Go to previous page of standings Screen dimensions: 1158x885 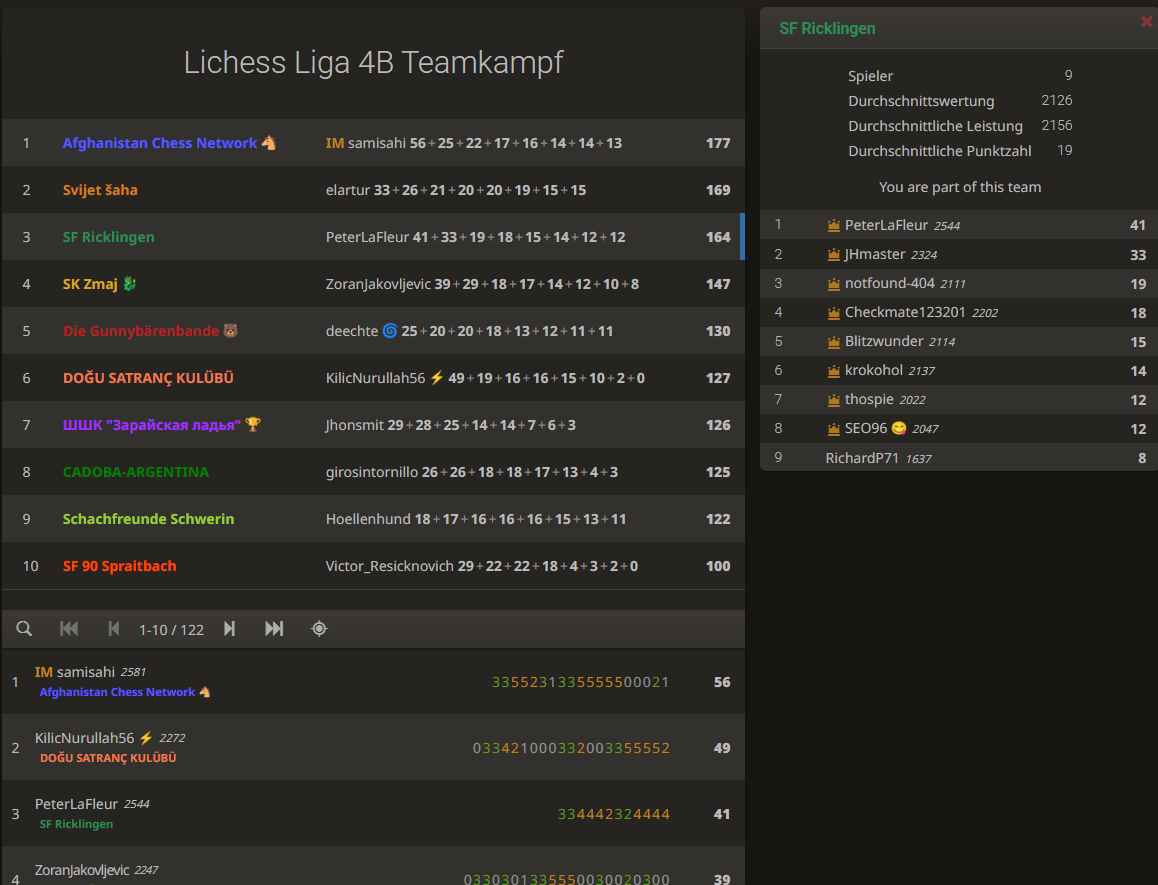click(x=114, y=629)
